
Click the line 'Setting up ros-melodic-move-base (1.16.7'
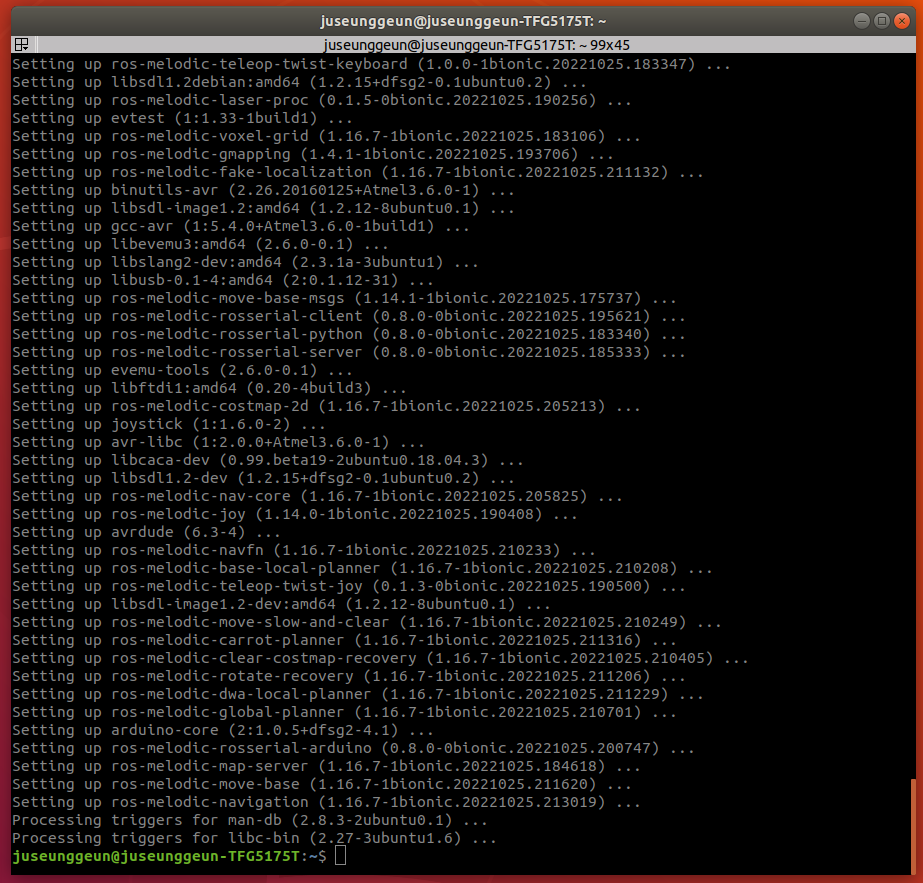point(321,785)
